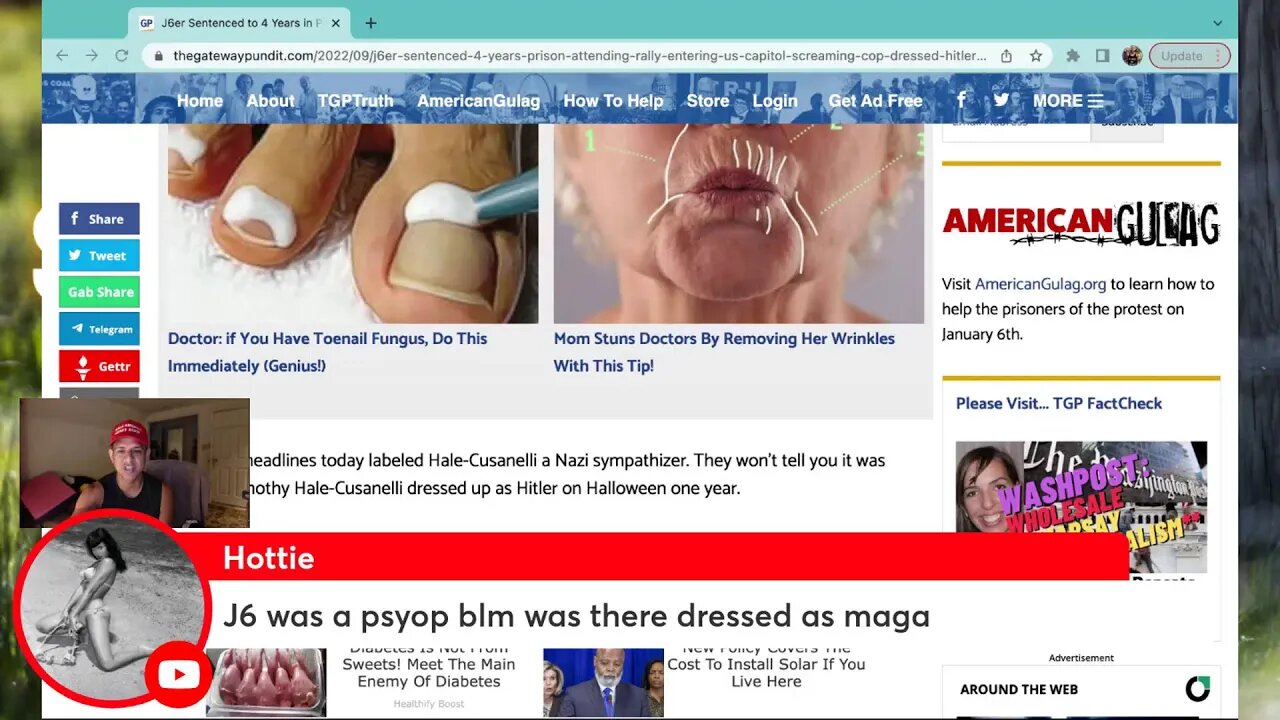The width and height of the screenshot is (1280, 720).
Task: Open AmericanGulag navigation link
Action: point(478,100)
